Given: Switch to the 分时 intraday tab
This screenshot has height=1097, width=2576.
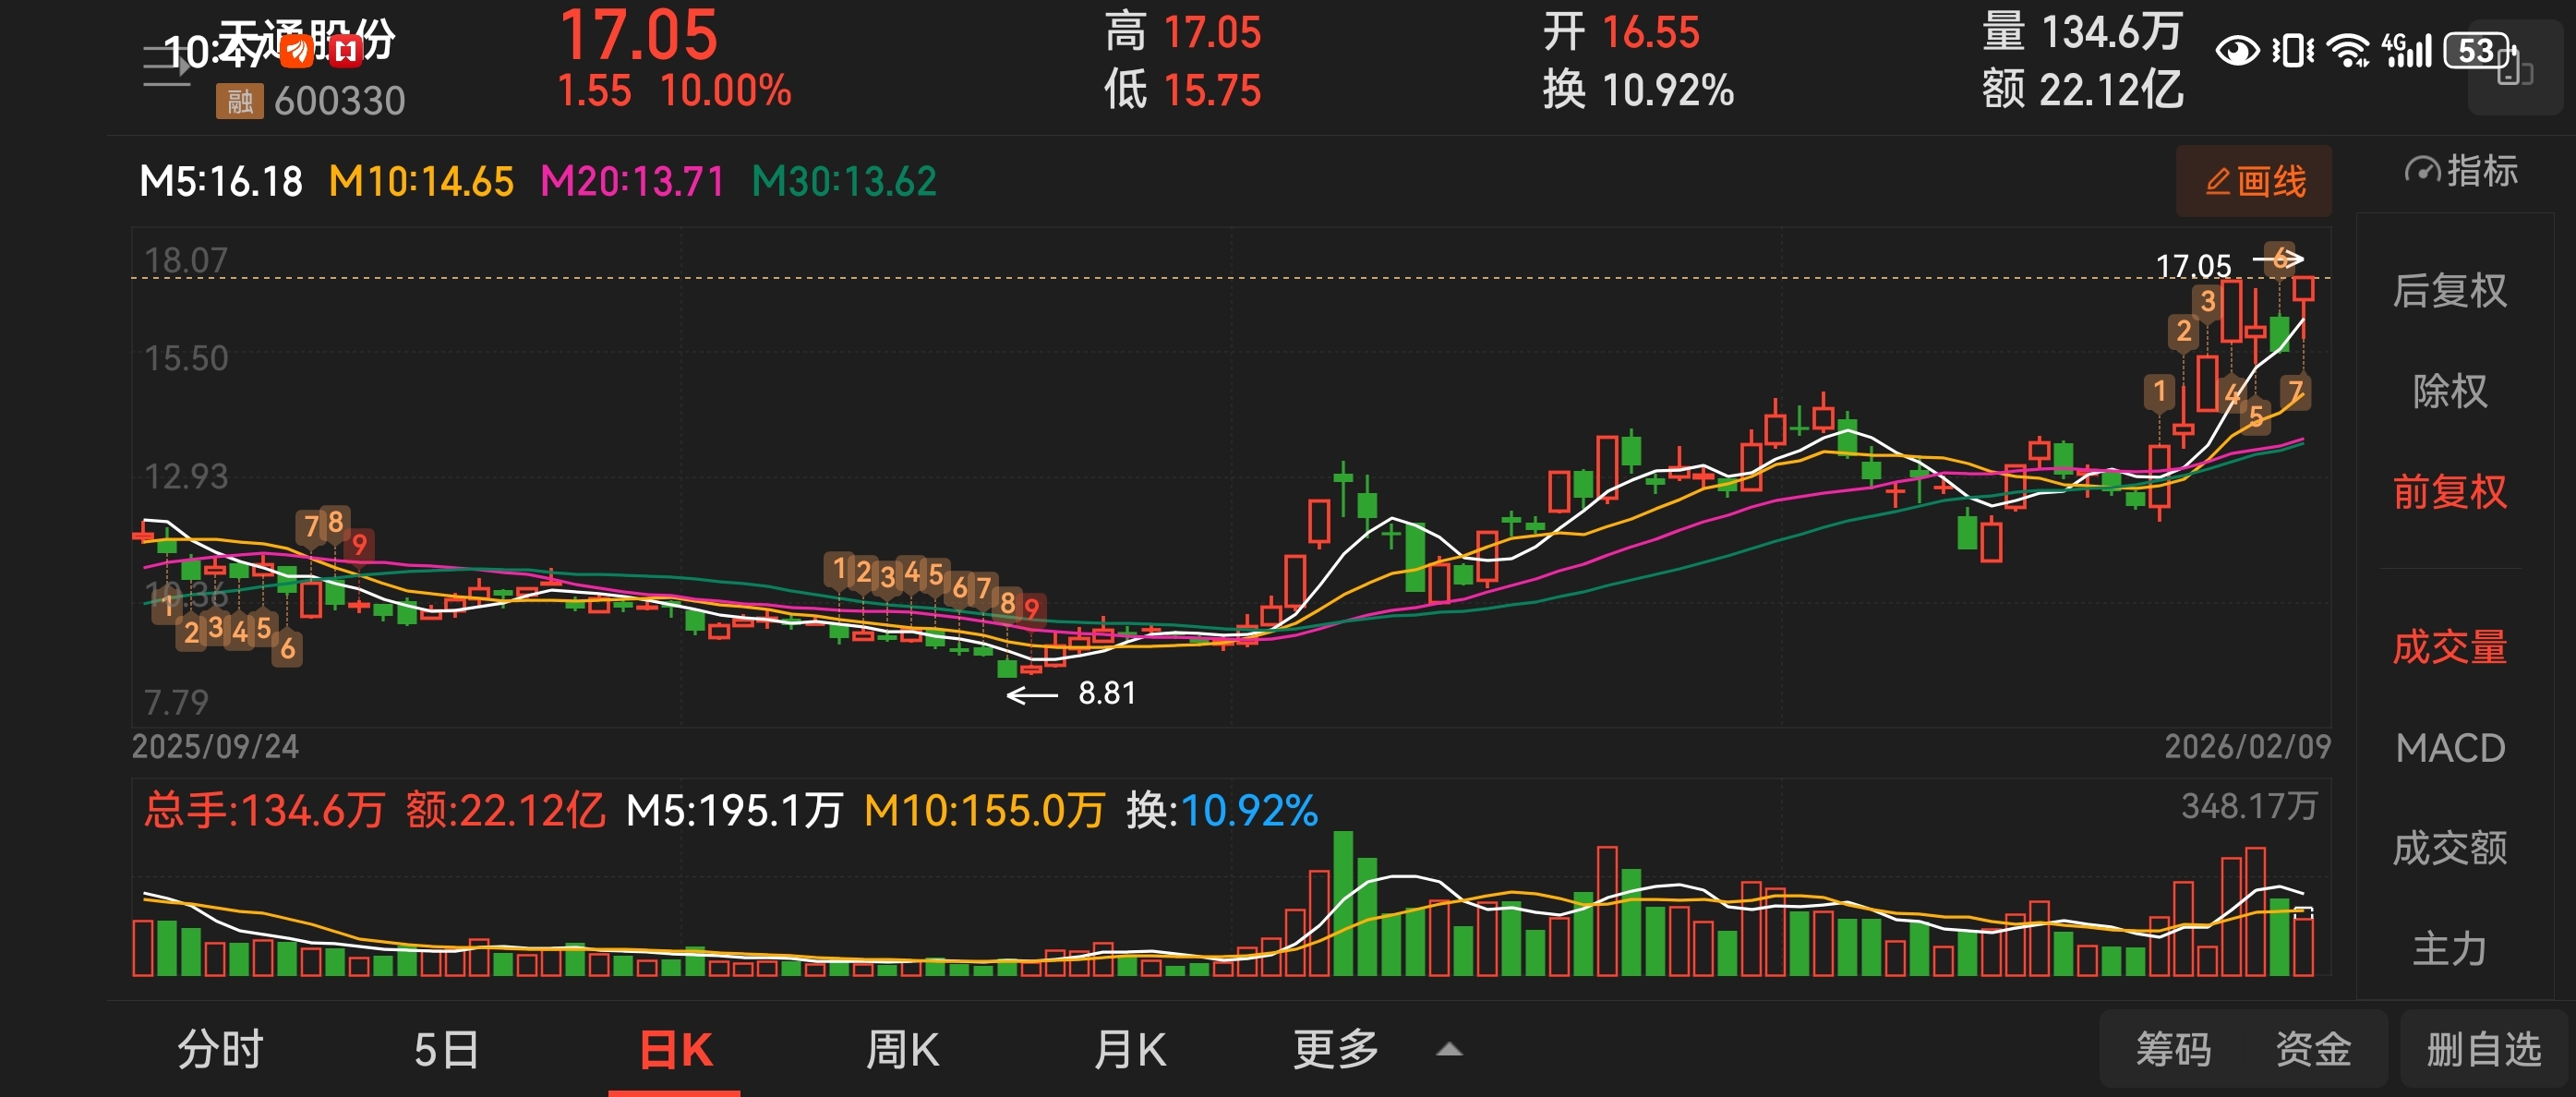Looking at the screenshot, I should point(220,1050).
